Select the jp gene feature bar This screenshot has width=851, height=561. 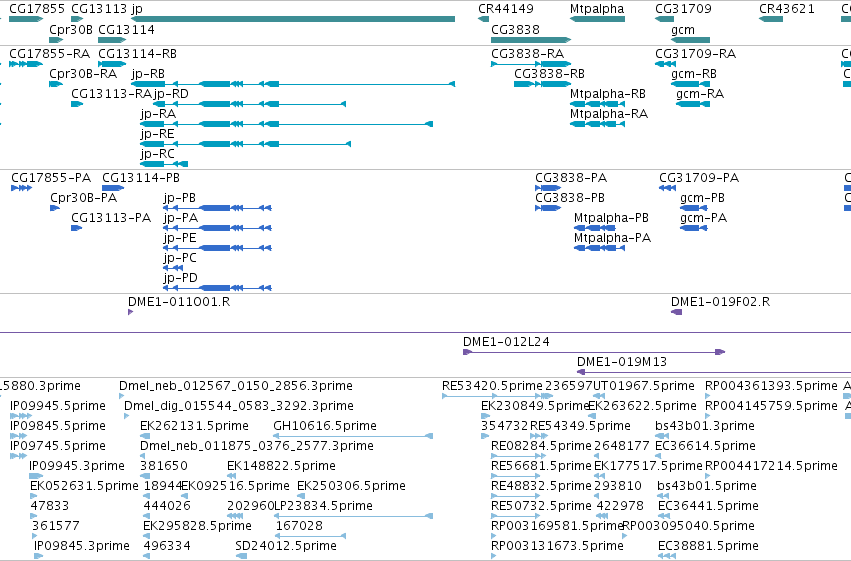(293, 19)
